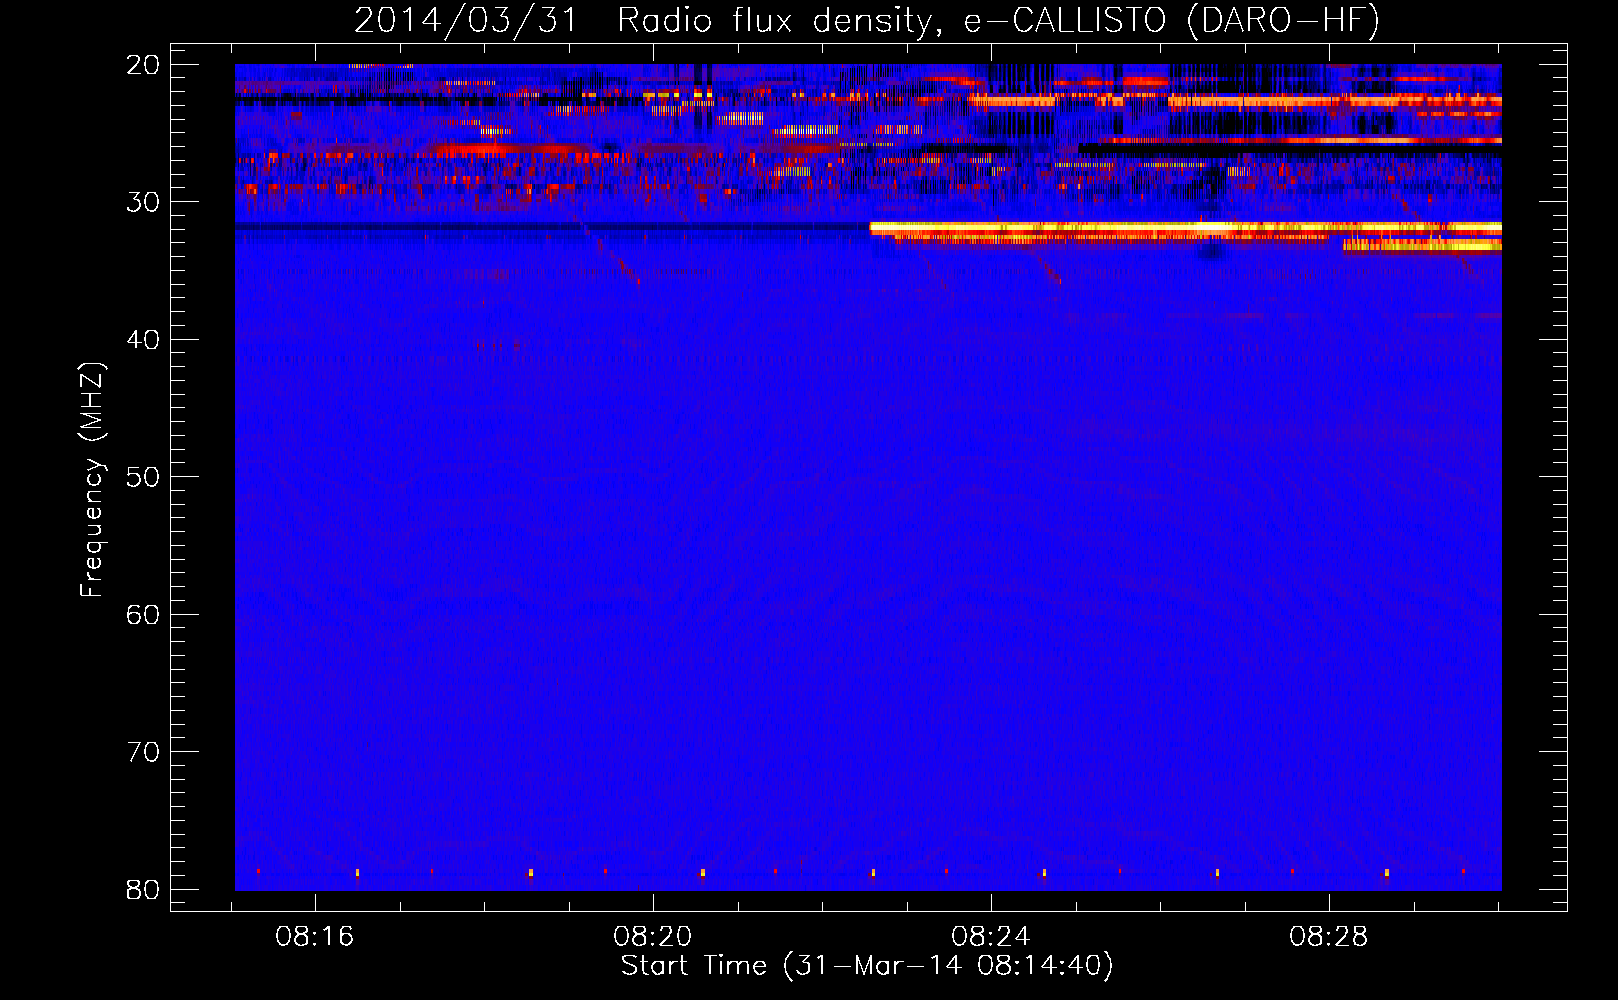Click the 08:20 time tick label

pos(653,937)
